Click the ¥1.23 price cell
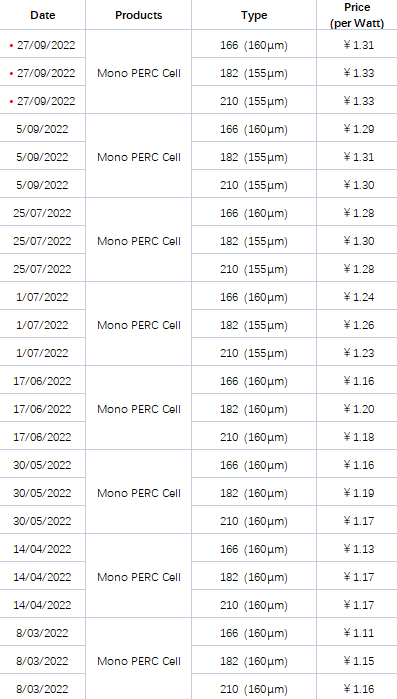 359,353
